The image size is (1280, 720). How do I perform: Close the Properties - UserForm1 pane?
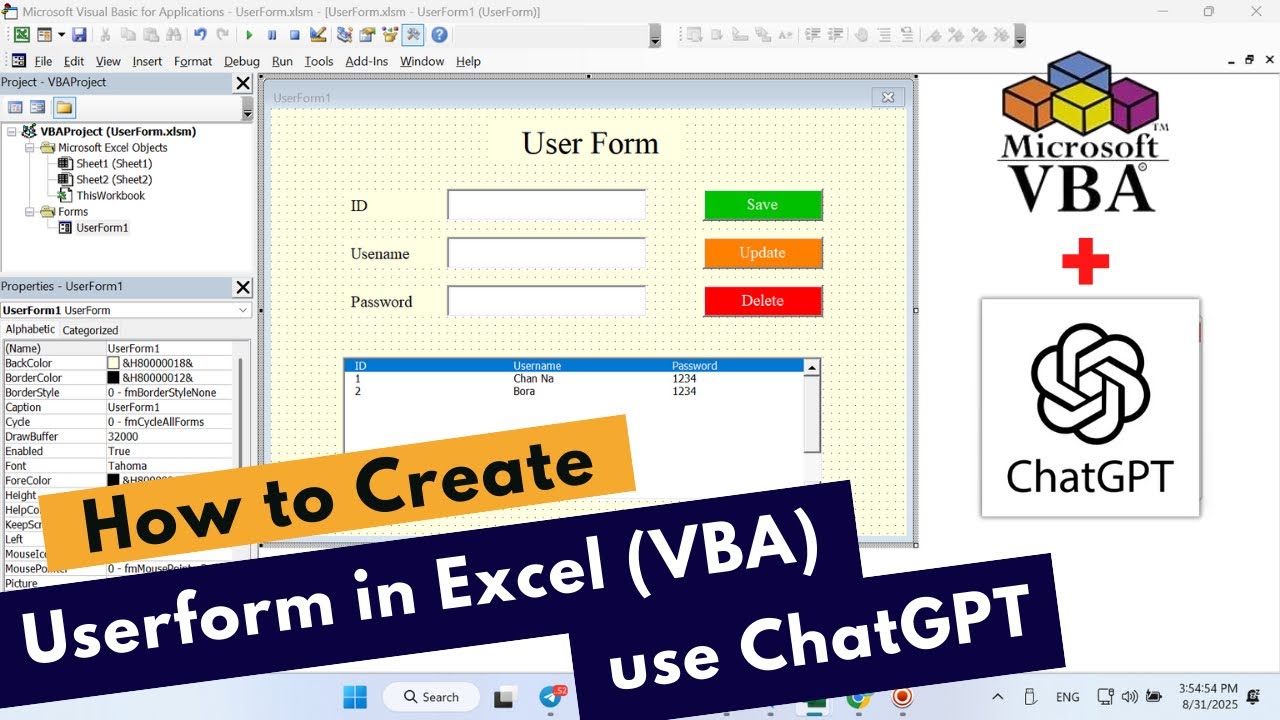point(243,288)
